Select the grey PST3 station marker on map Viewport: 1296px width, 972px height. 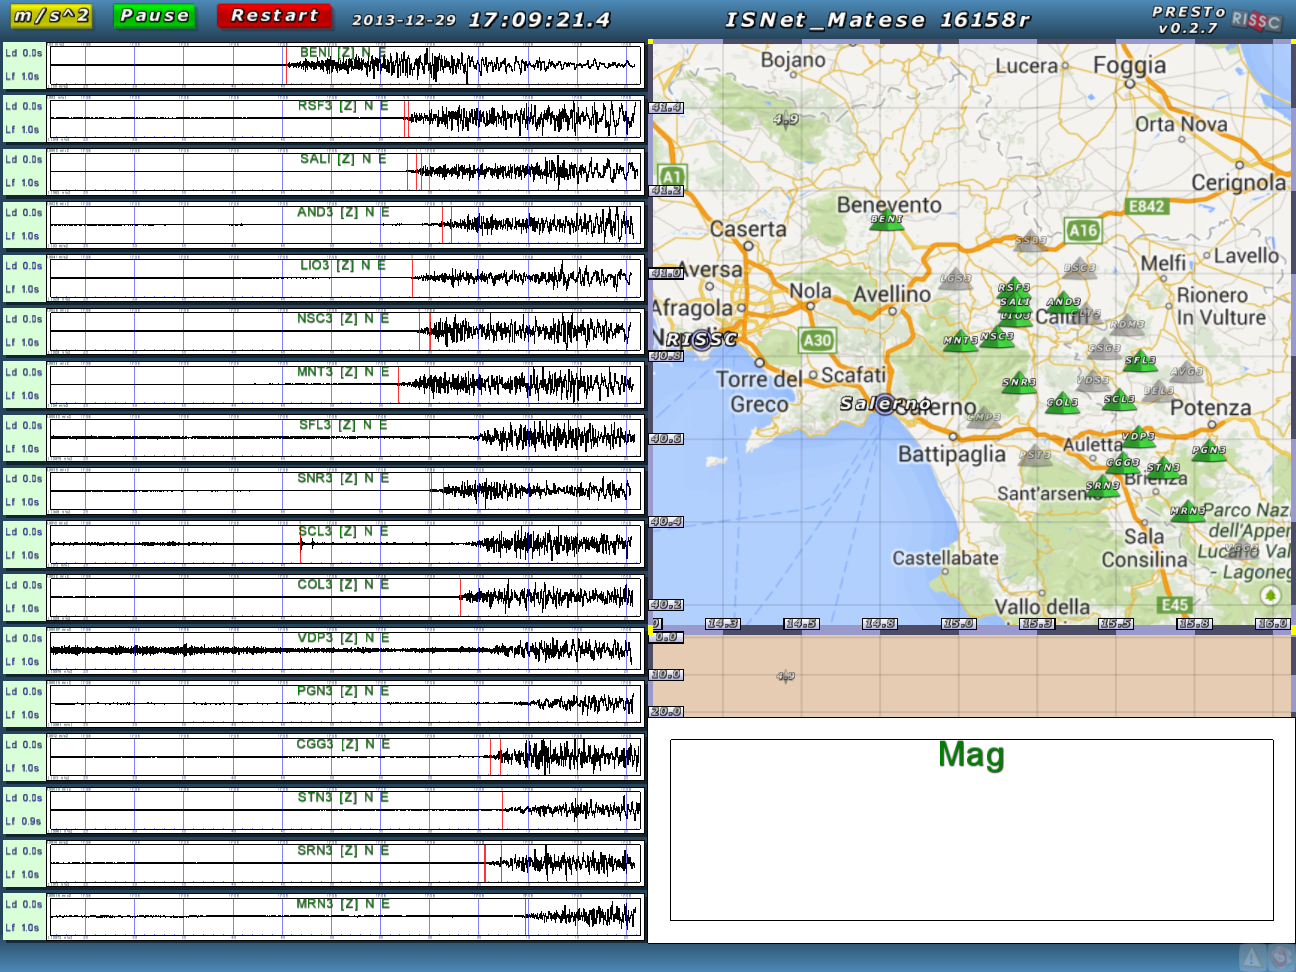(1035, 456)
